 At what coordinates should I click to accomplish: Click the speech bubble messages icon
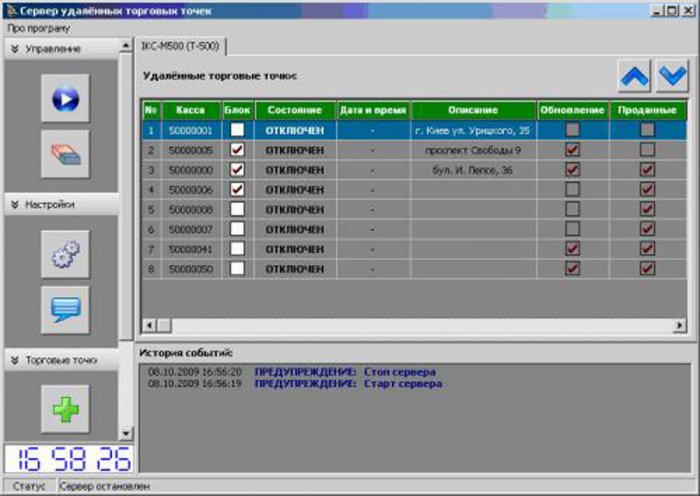pyautogui.click(x=65, y=310)
